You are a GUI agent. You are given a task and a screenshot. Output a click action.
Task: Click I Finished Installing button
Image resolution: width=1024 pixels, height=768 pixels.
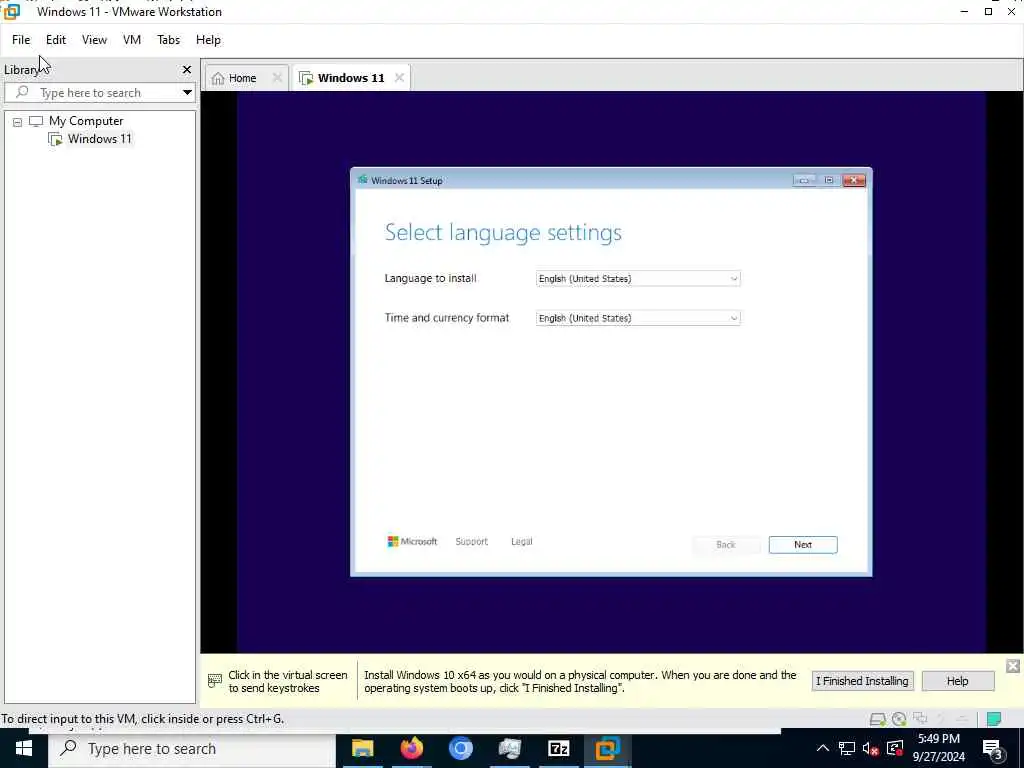coord(862,681)
